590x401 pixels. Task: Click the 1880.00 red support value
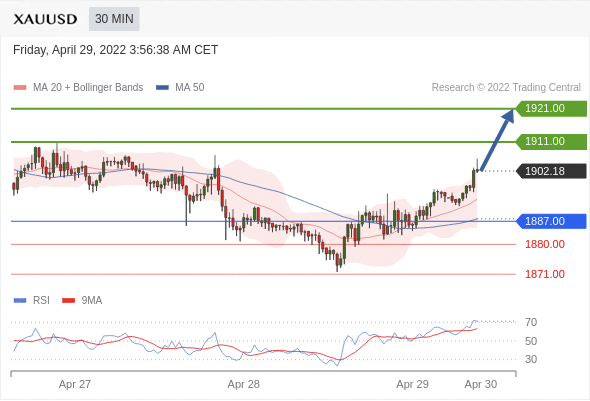coord(545,245)
